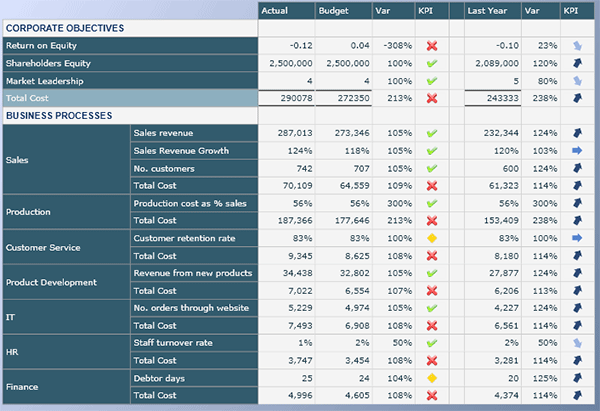Click the green check KPI for Shareholders Equity
The image size is (600, 411).
click(x=431, y=63)
